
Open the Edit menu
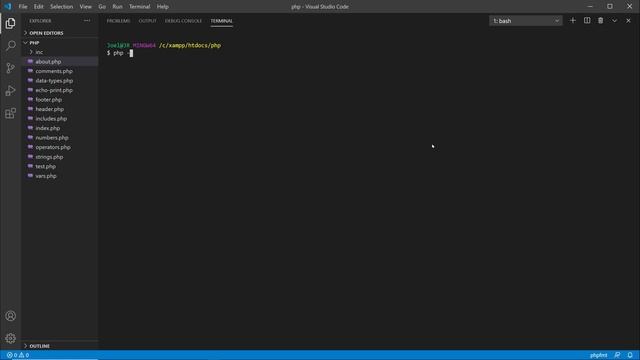click(x=39, y=7)
